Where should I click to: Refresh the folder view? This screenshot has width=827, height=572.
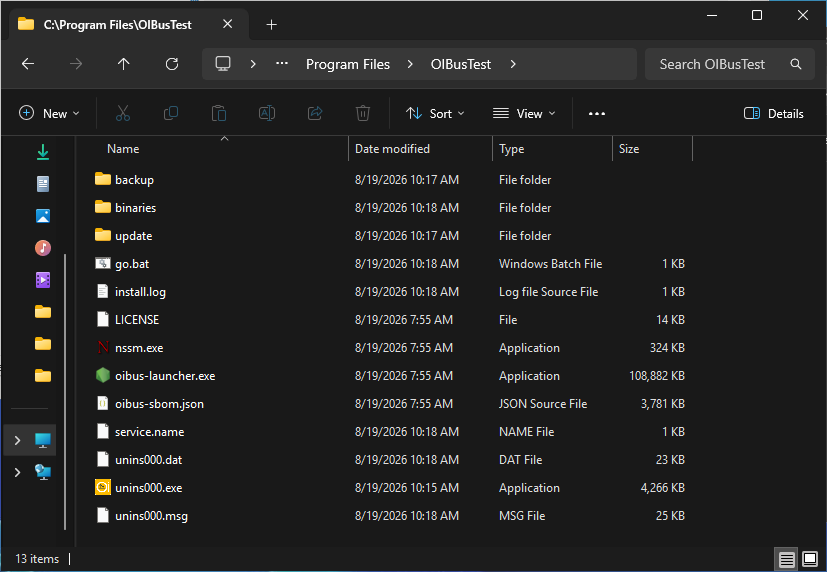point(172,64)
